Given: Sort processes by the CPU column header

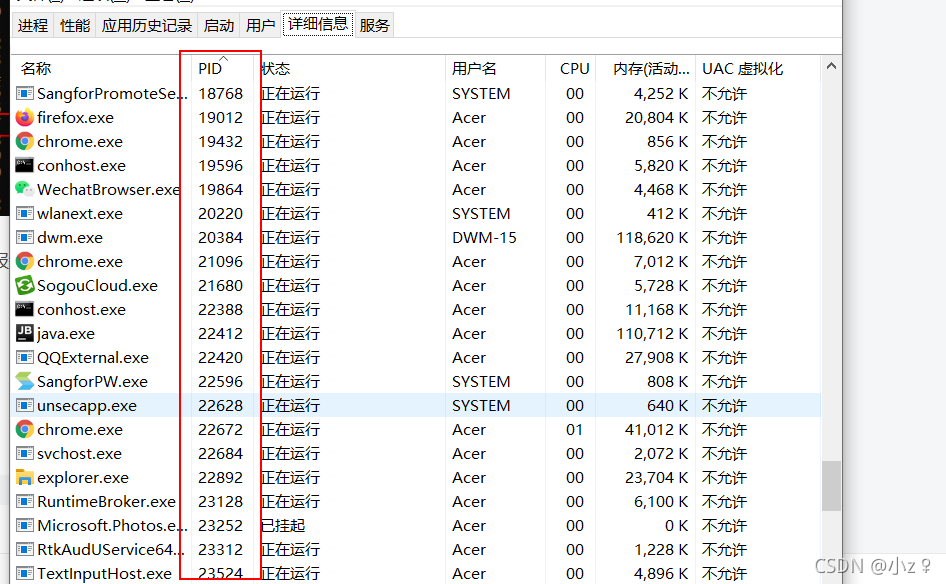Looking at the screenshot, I should click(x=574, y=68).
